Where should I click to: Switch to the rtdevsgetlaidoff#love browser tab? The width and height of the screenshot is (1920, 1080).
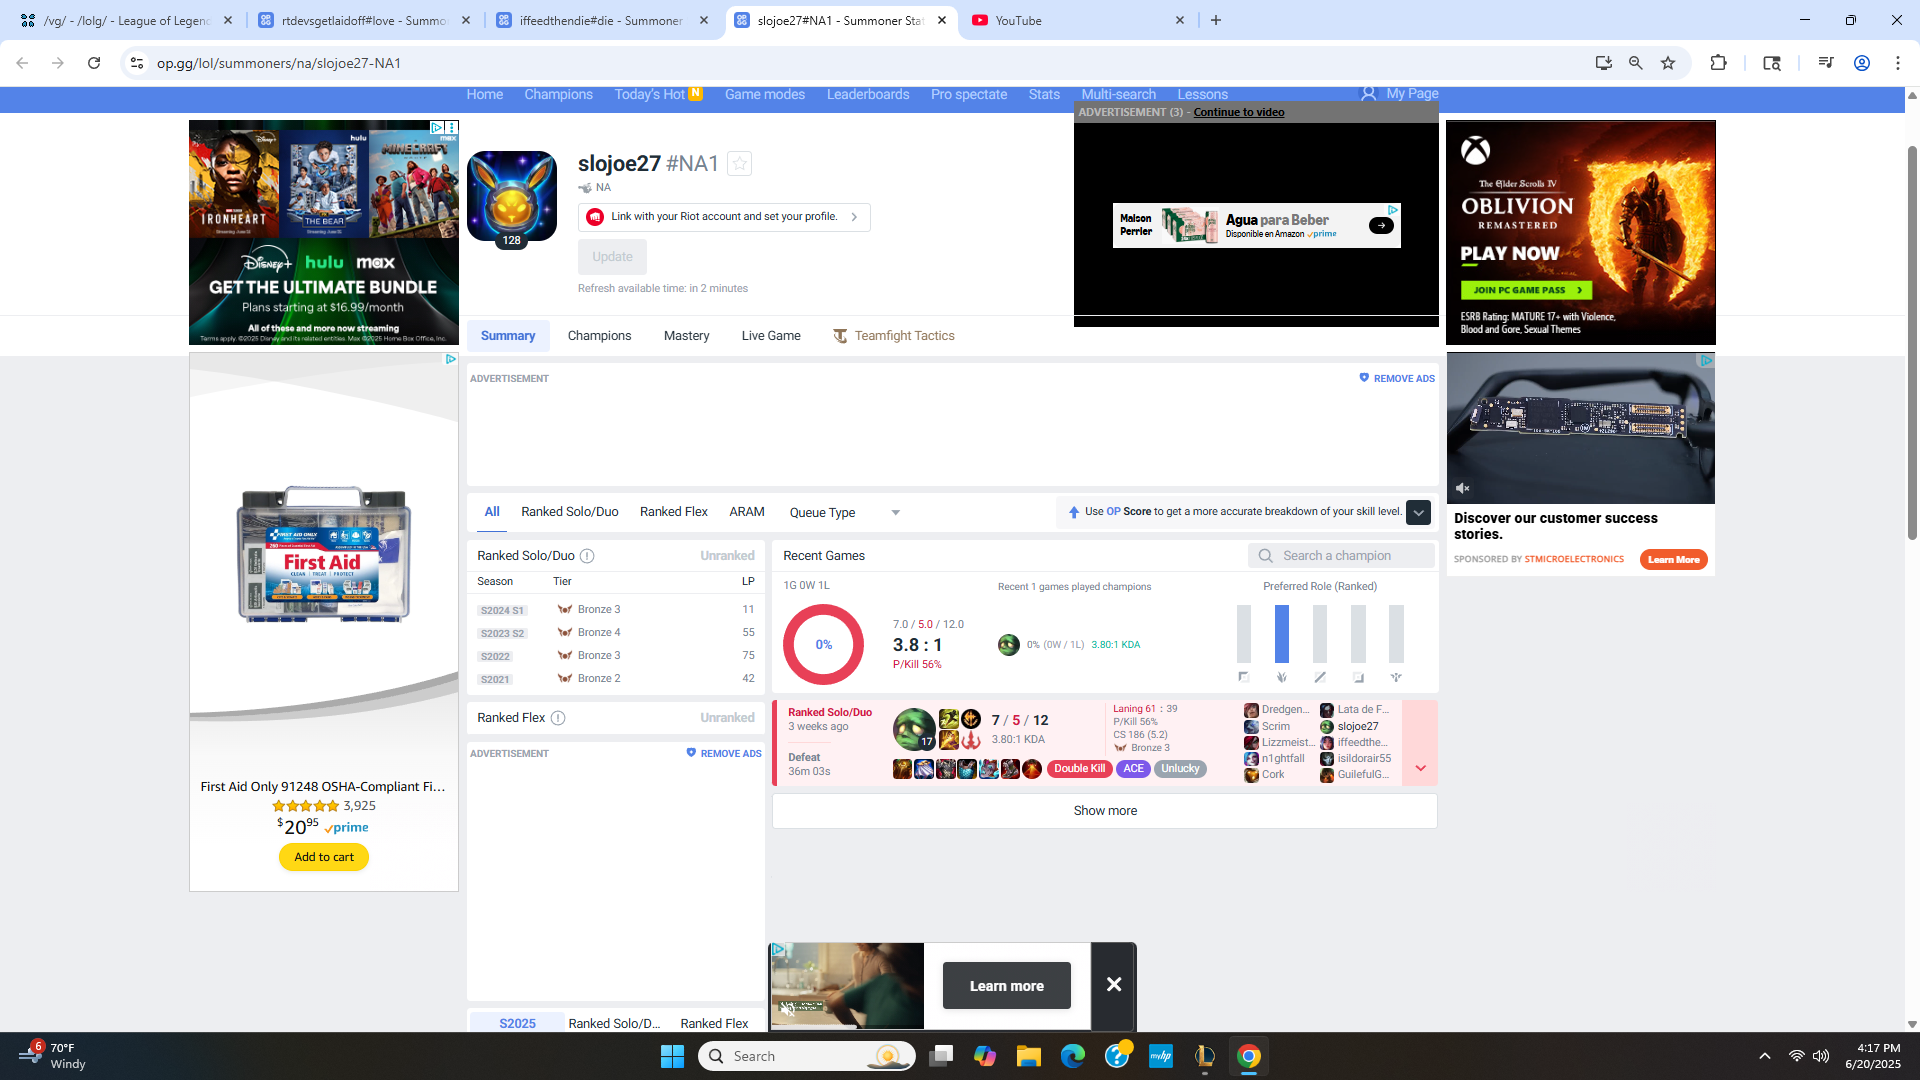coord(364,20)
